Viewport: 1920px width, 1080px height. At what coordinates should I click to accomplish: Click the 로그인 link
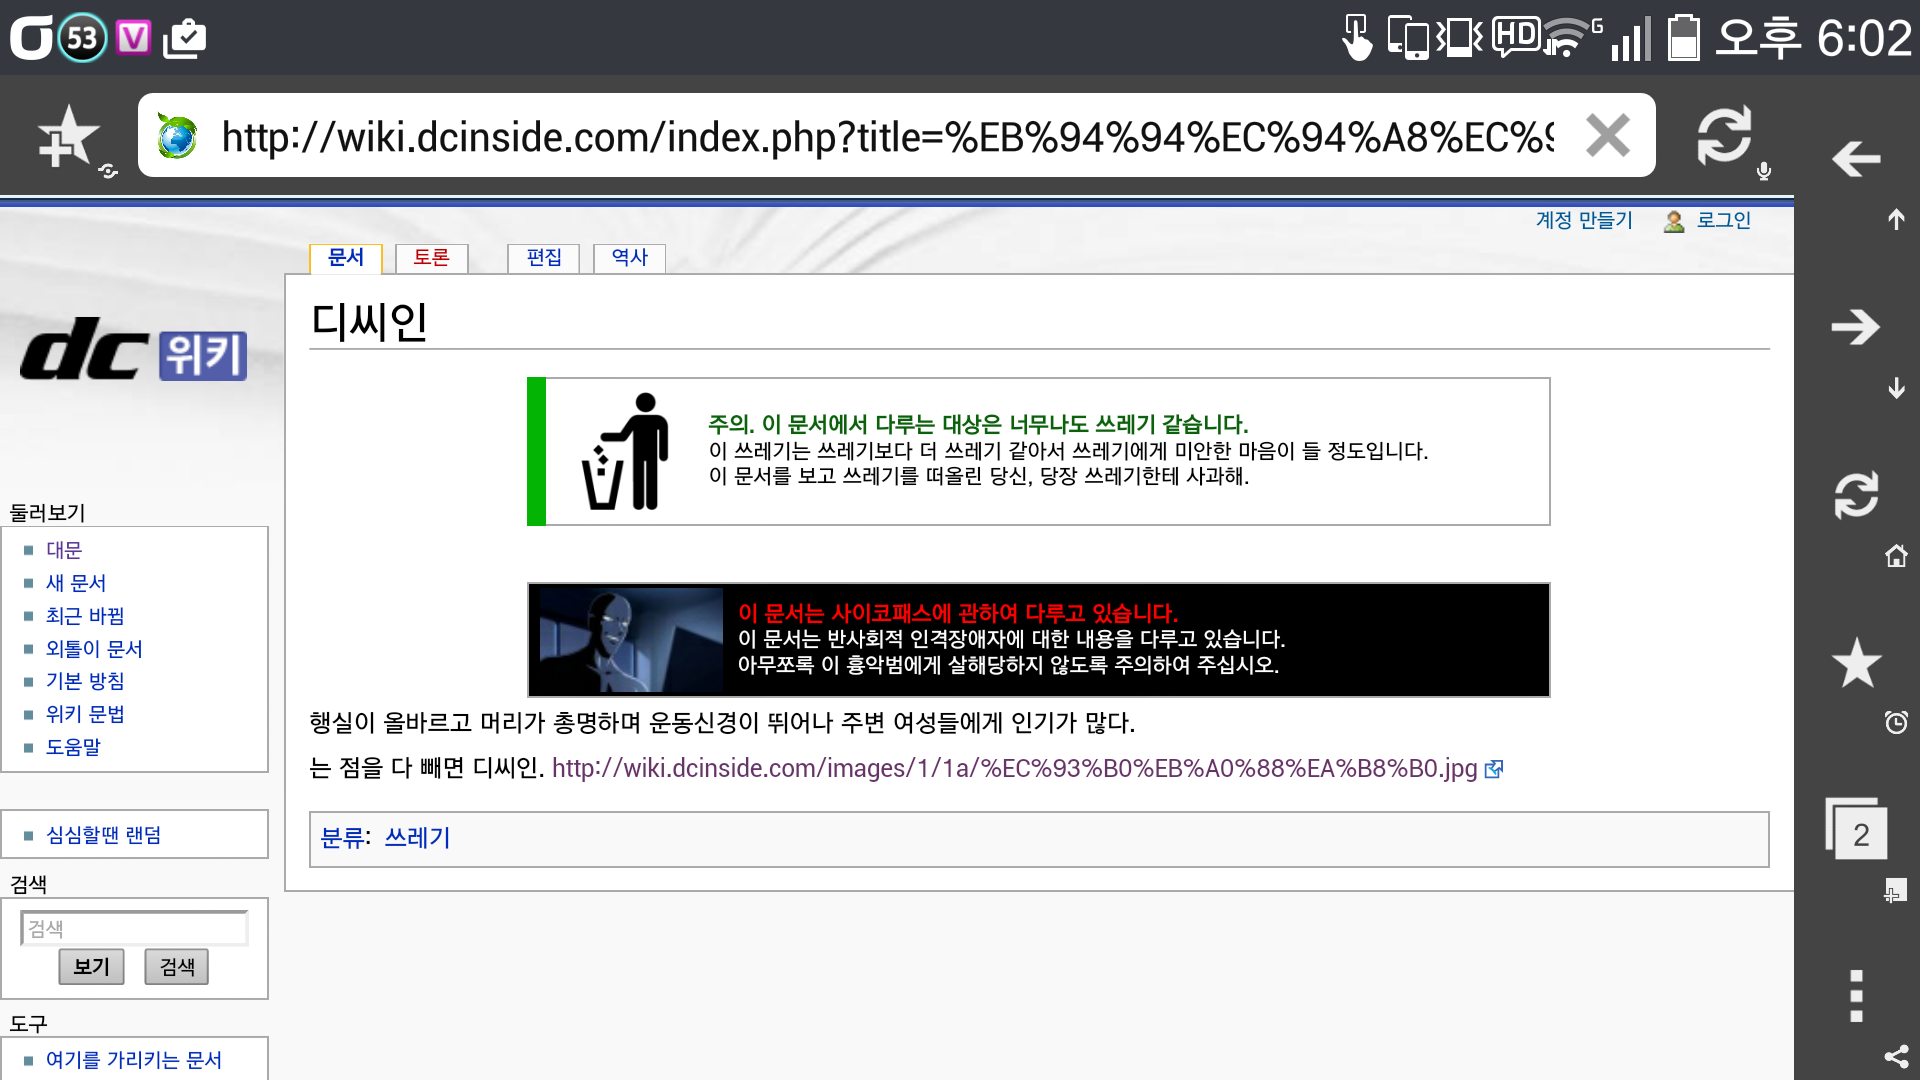(x=1722, y=220)
